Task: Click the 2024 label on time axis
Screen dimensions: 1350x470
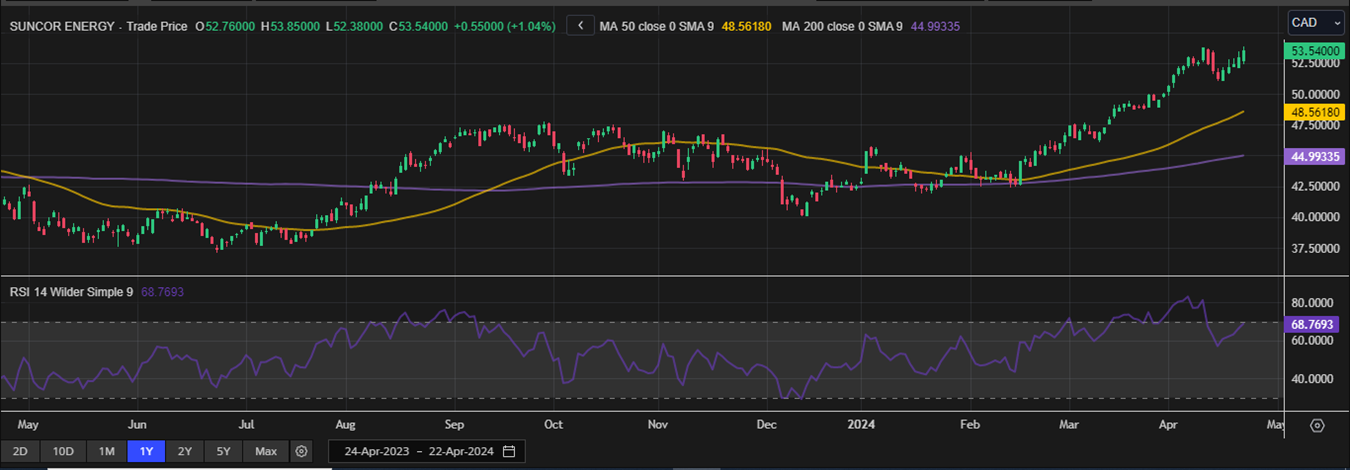Action: click(x=862, y=425)
